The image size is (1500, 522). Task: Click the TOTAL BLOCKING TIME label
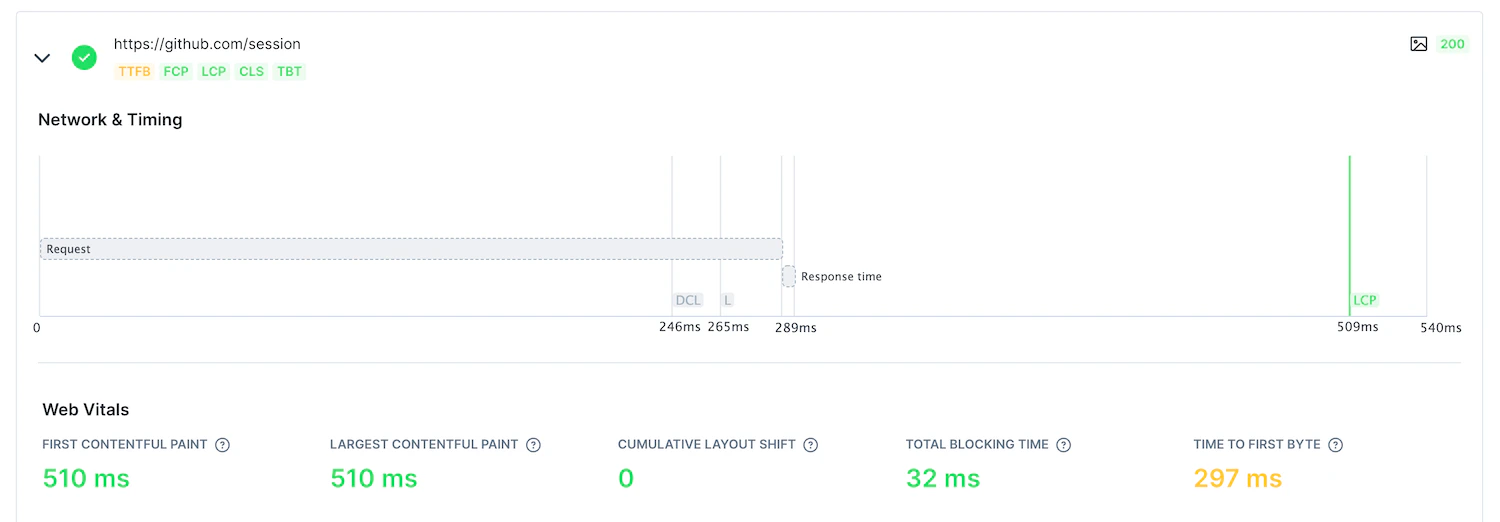tap(977, 445)
